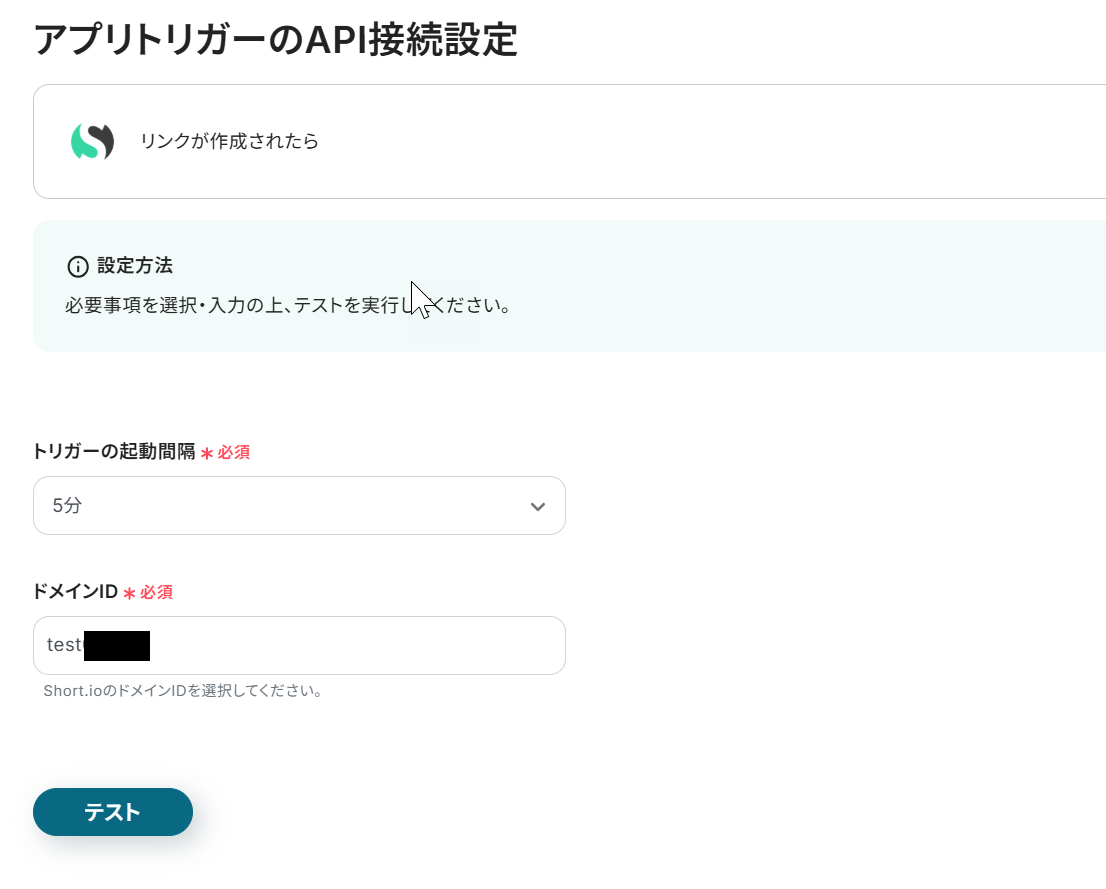The image size is (1106, 889).
Task: Expand the chevron arrow on the 5分 dropdown
Action: coord(538,507)
